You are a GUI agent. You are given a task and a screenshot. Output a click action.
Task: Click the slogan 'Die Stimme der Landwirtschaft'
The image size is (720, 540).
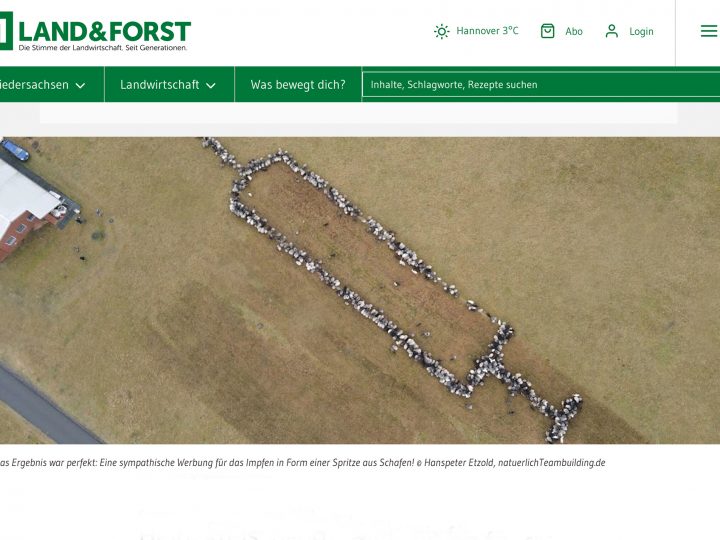(102, 48)
